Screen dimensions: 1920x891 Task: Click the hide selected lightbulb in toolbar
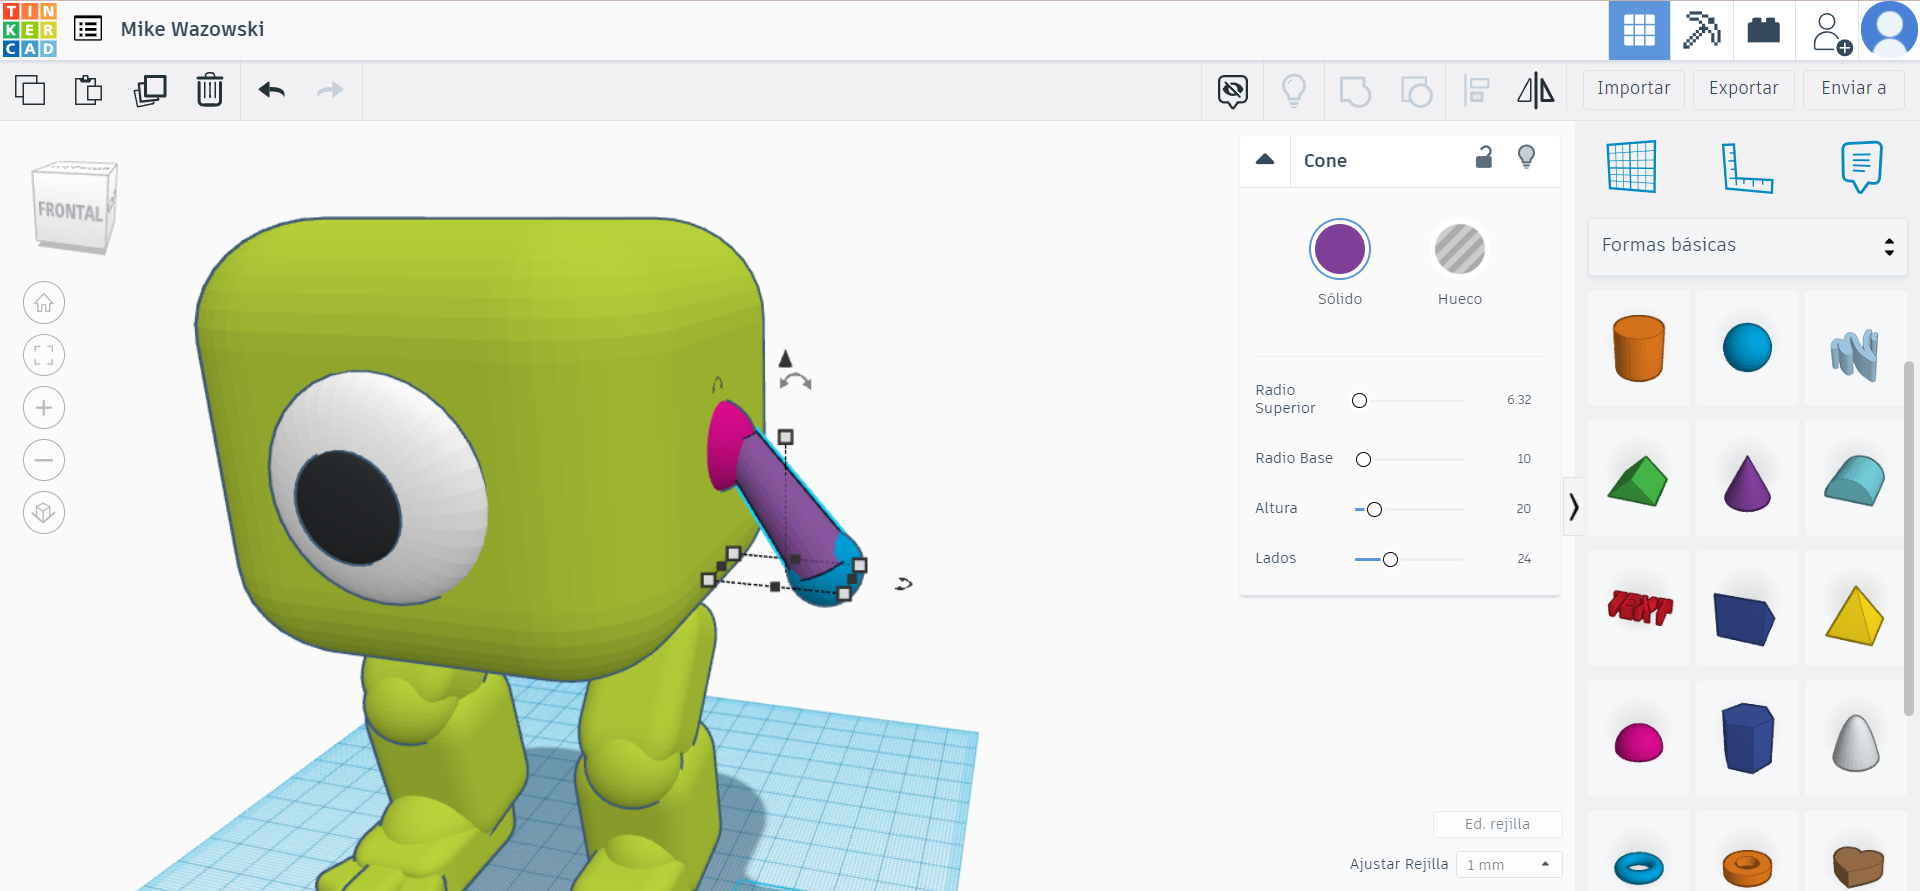(1294, 91)
